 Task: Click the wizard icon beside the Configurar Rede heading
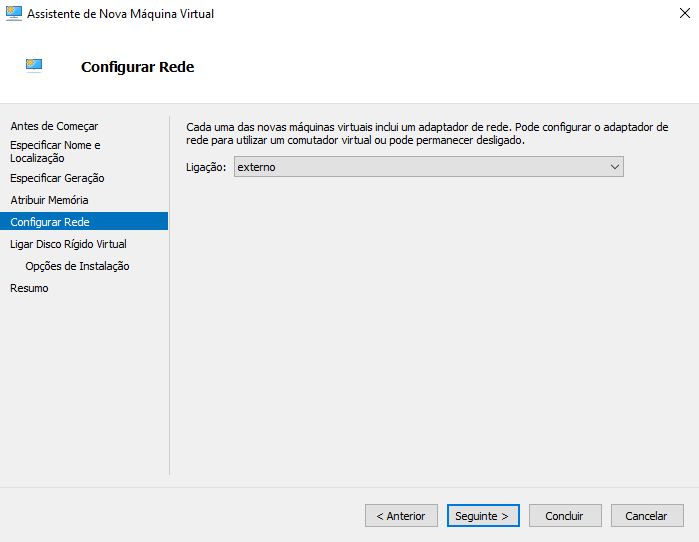[x=34, y=66]
